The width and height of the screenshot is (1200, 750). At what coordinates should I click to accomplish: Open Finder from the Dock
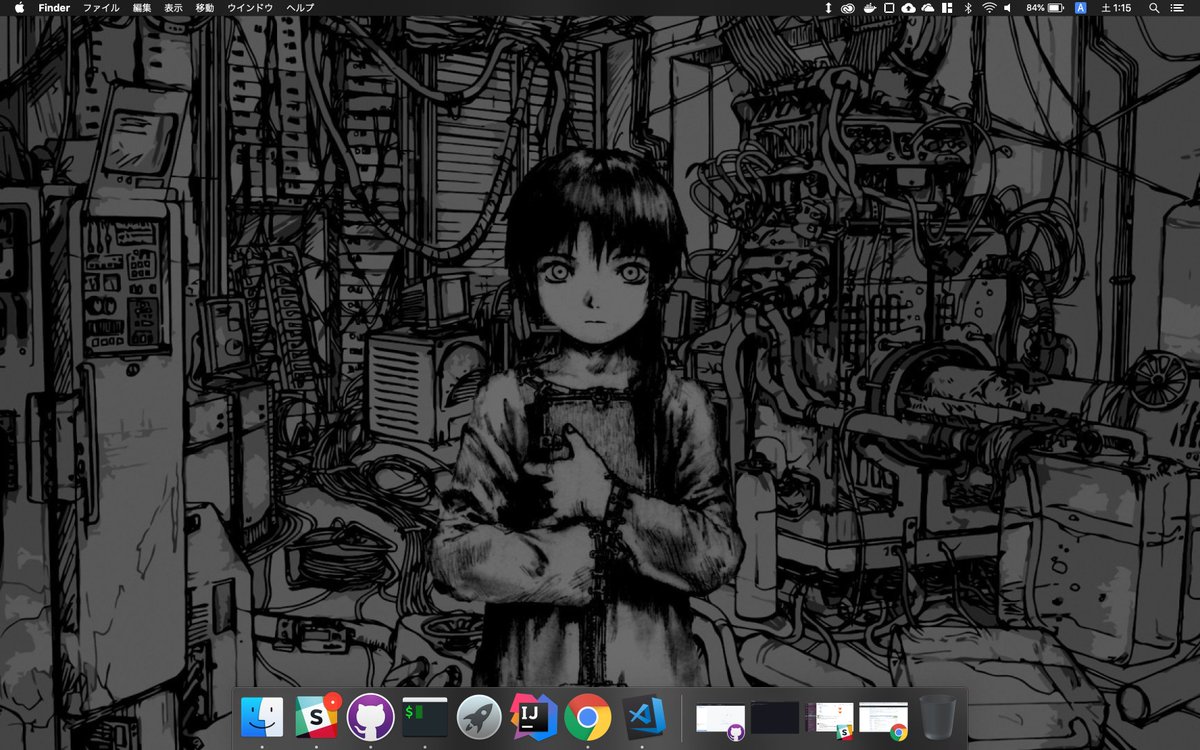pos(262,717)
